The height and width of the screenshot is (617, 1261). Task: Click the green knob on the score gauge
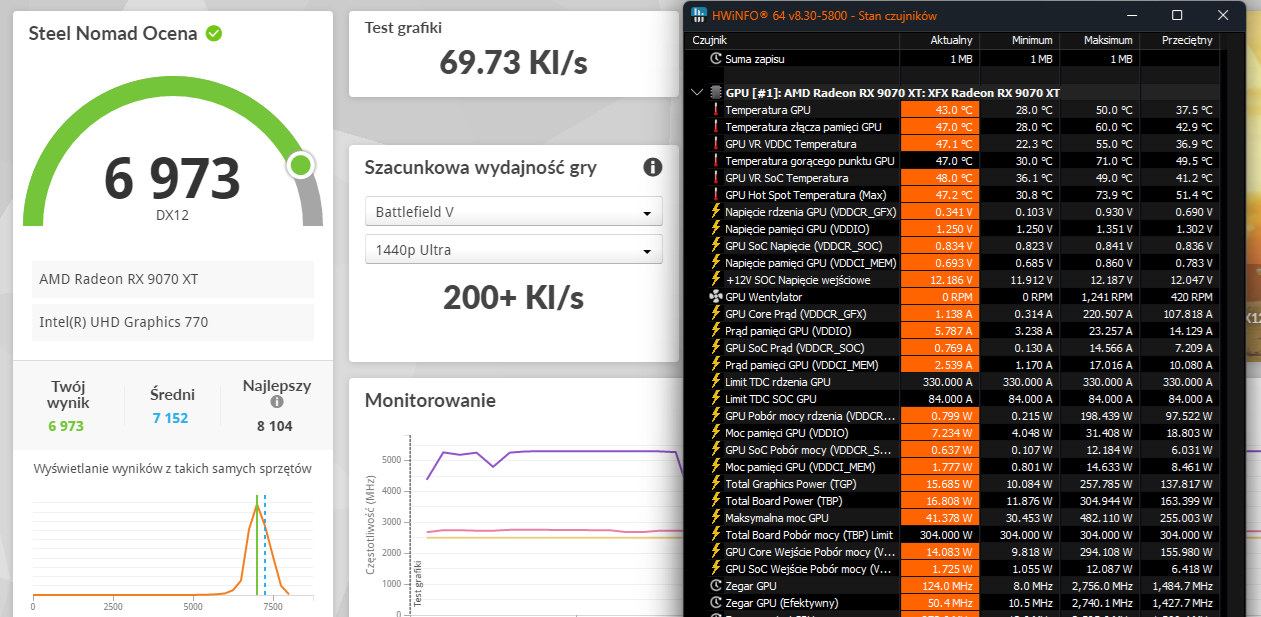(300, 165)
